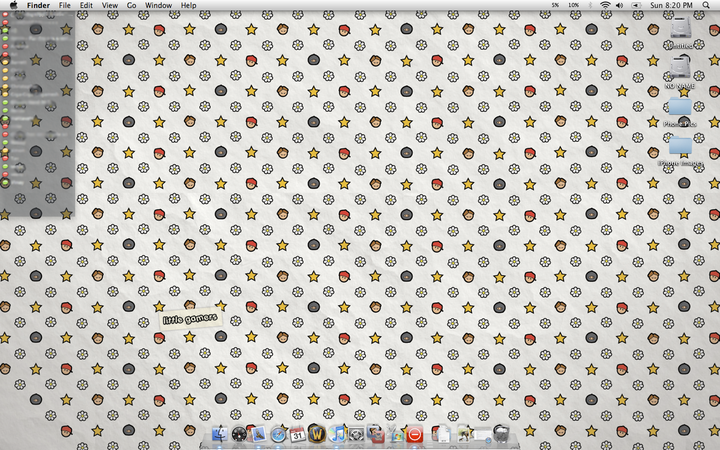Viewport: 720px width, 450px height.
Task: Open the overlapping photos app in Dock
Action: coord(376,433)
